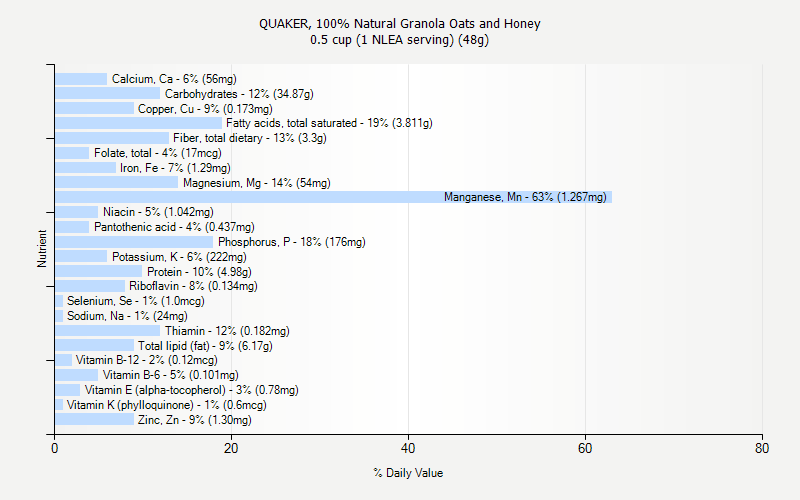Click the Fatty acids saturated bar

coord(138,123)
